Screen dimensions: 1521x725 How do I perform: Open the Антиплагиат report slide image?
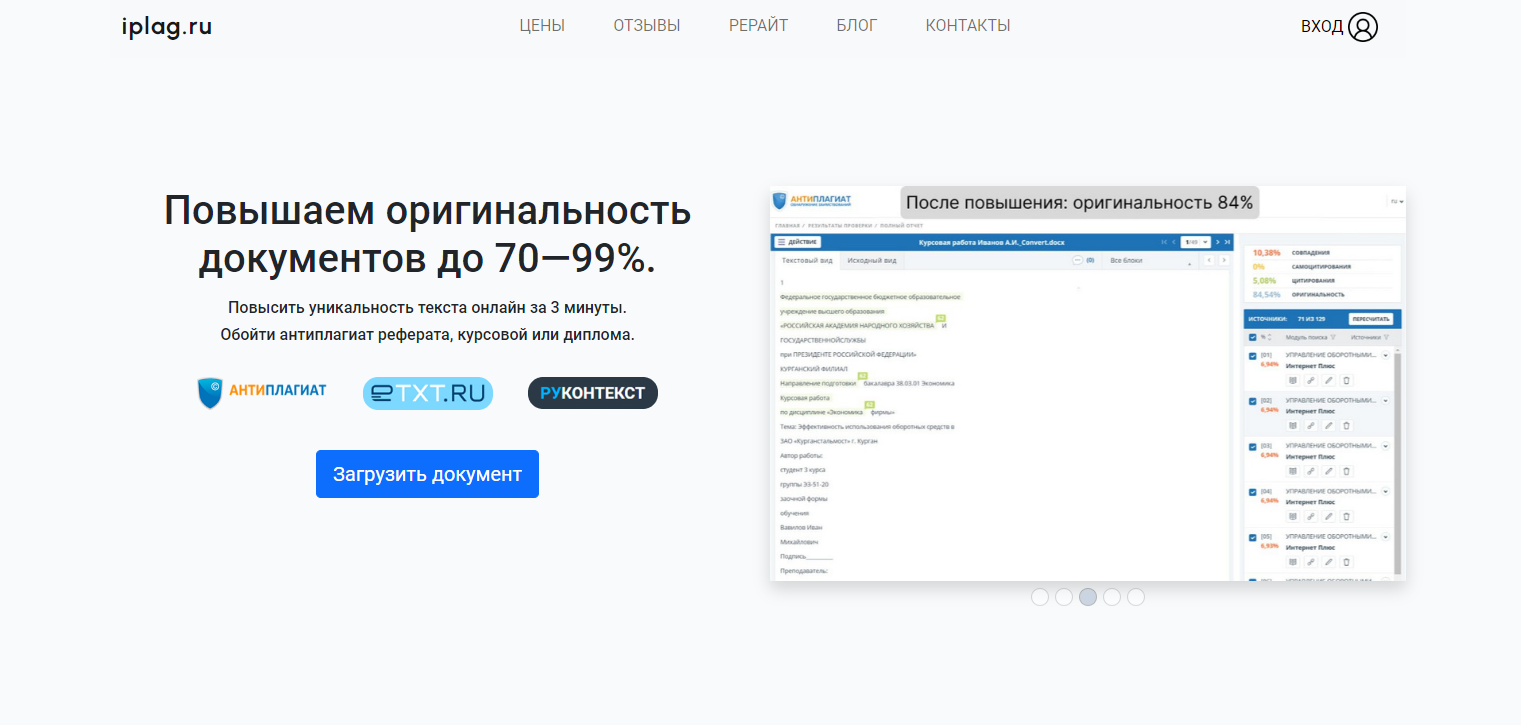coord(1088,383)
